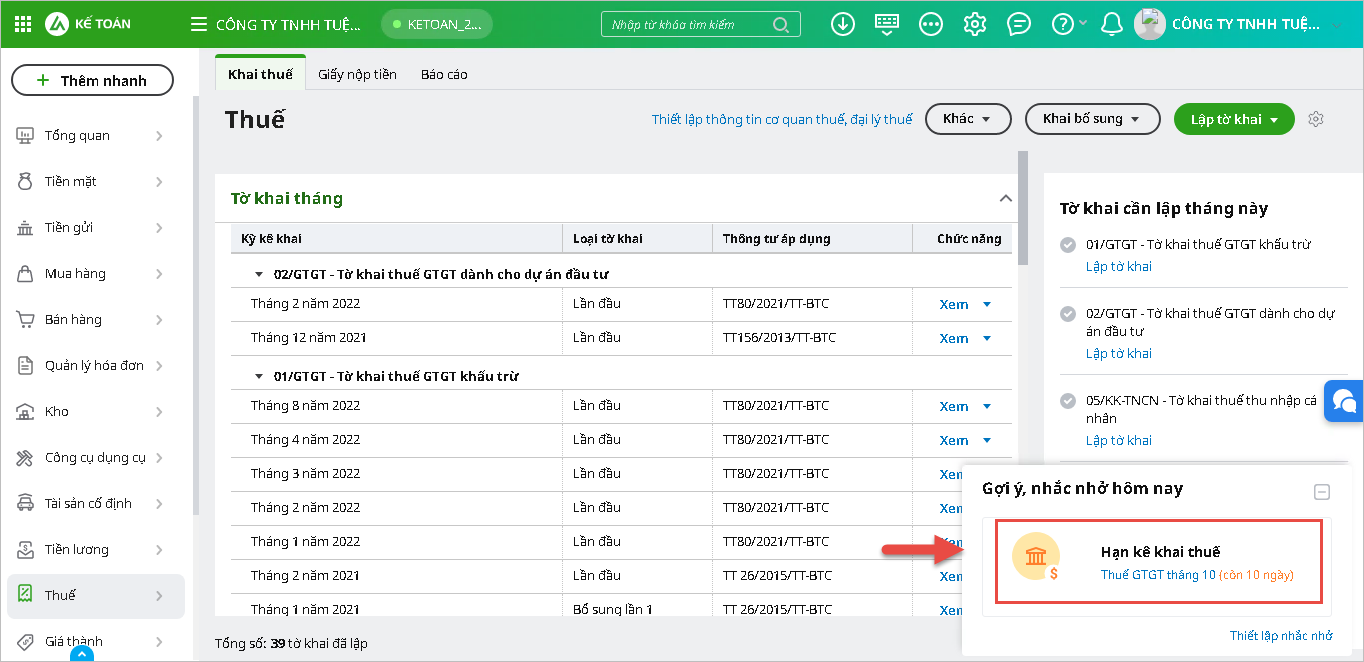
Task: Open the help question mark icon
Action: [x=1062, y=24]
